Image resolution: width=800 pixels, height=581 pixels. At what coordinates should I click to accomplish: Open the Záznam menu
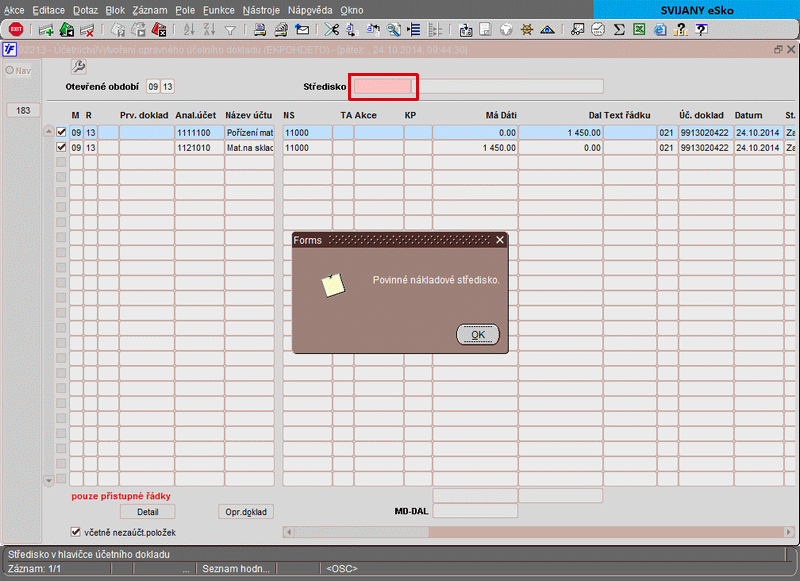click(x=149, y=10)
